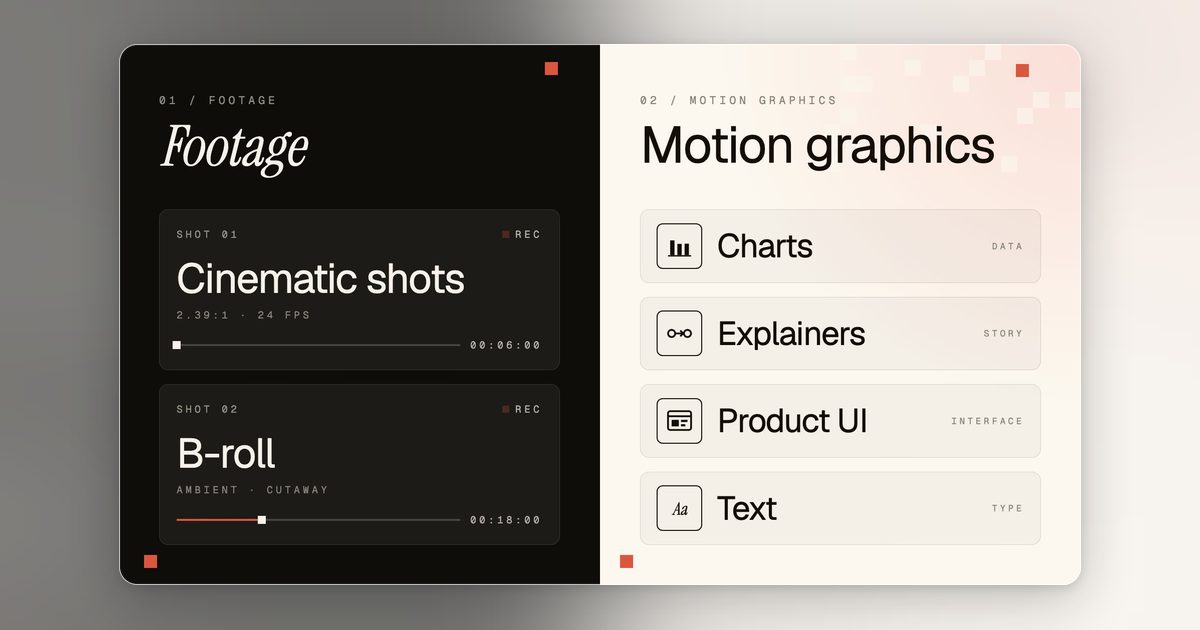The image size is (1200, 630).
Task: Select the "B-roll" title
Action: (226, 453)
